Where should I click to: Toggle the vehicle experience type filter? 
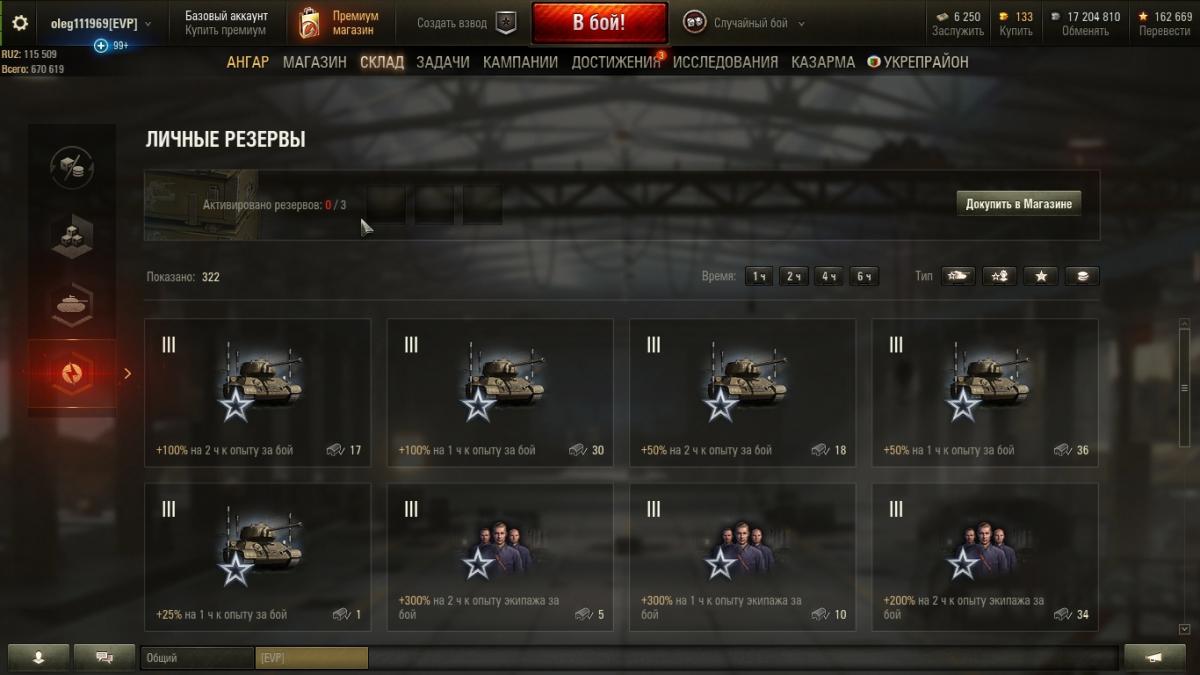tap(959, 277)
